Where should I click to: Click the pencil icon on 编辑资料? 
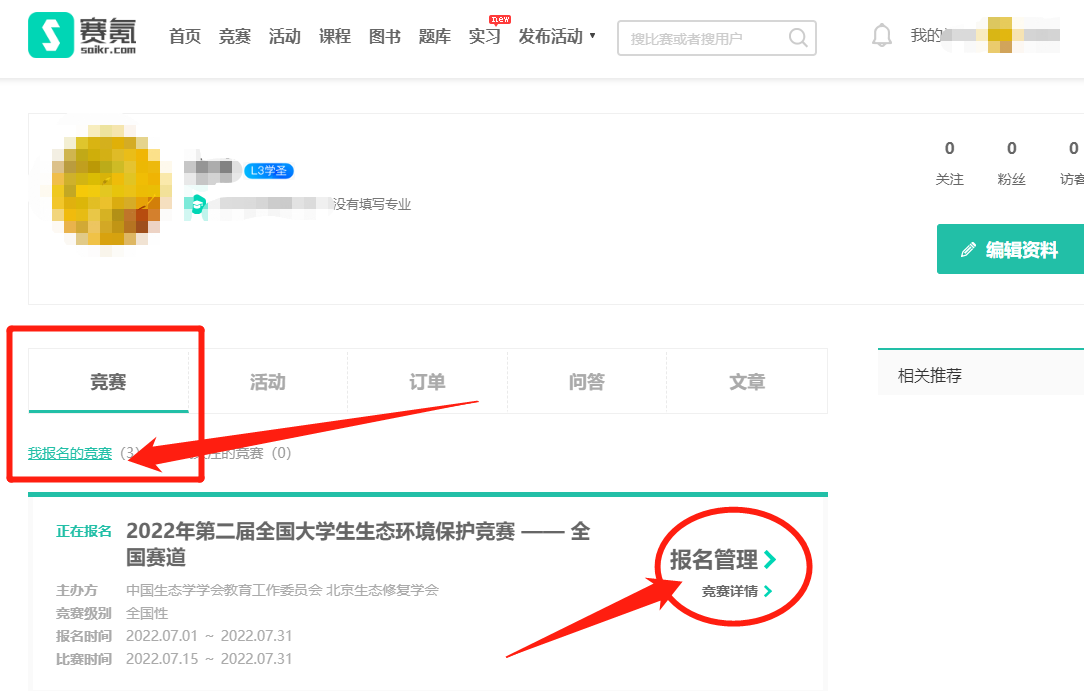[x=967, y=250]
